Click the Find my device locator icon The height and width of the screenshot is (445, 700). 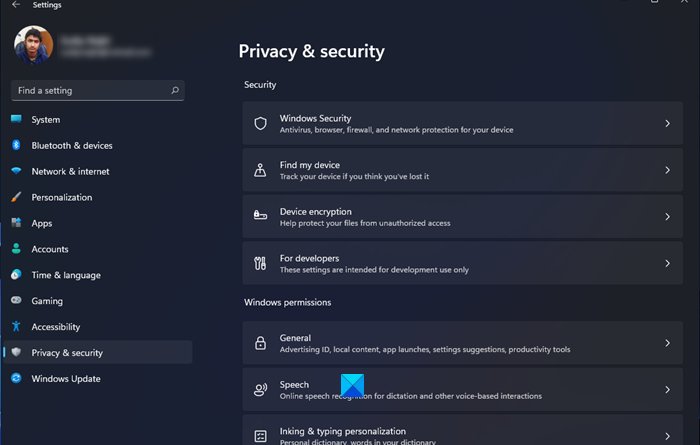[260, 170]
